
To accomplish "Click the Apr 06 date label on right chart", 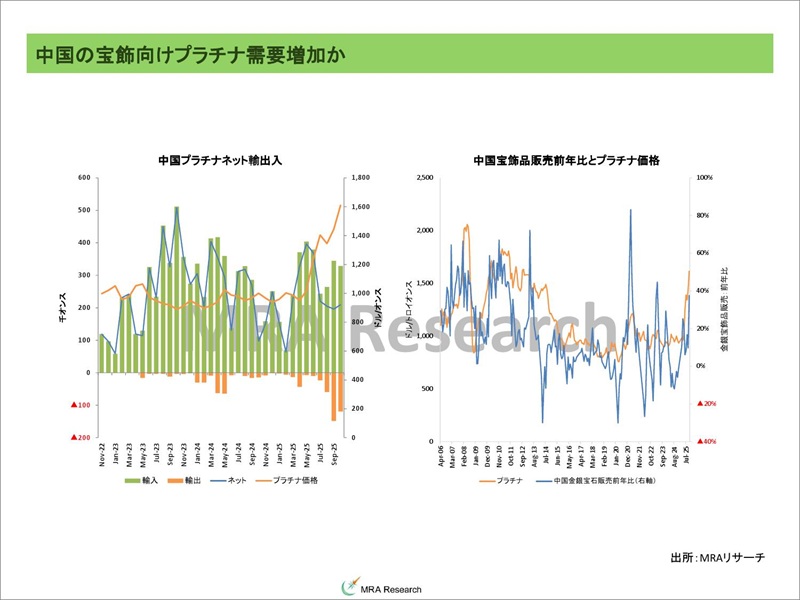I will coord(441,459).
